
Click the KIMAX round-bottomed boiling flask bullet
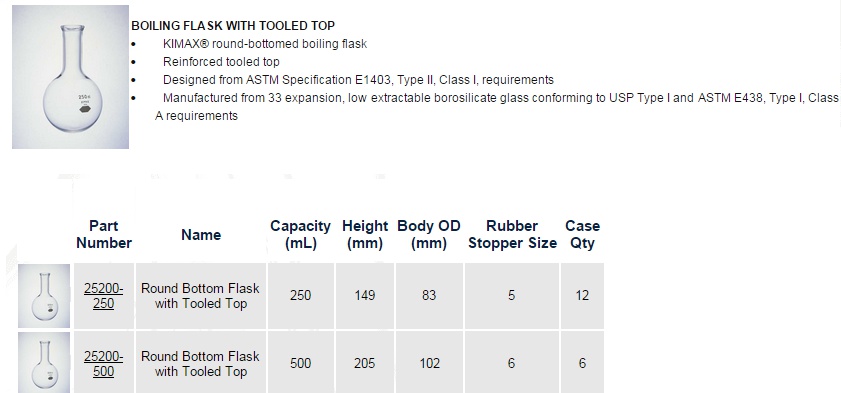[x=265, y=44]
